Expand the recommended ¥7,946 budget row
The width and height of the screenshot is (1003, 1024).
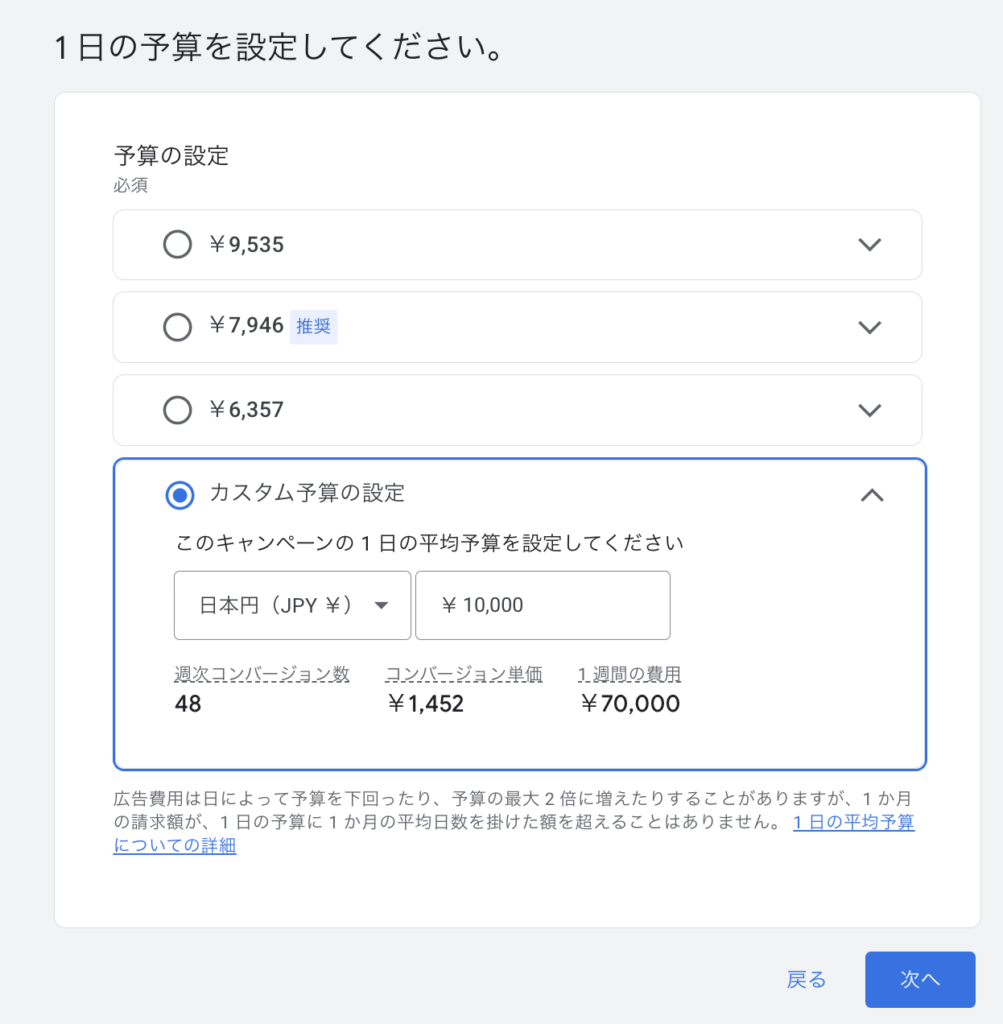869,327
